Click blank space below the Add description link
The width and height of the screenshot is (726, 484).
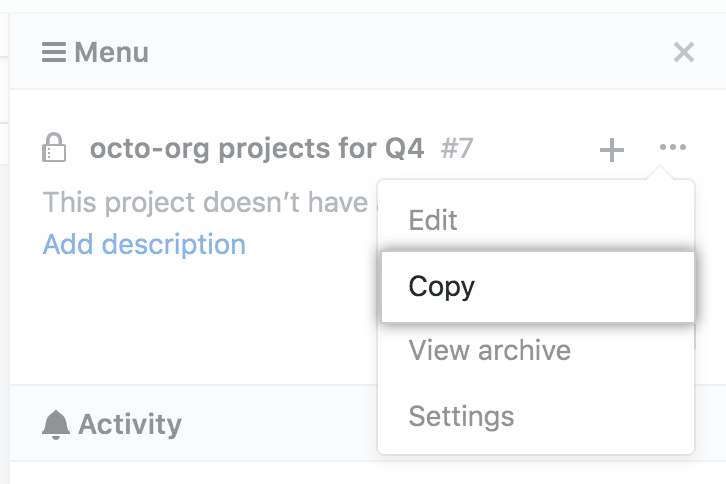190,320
